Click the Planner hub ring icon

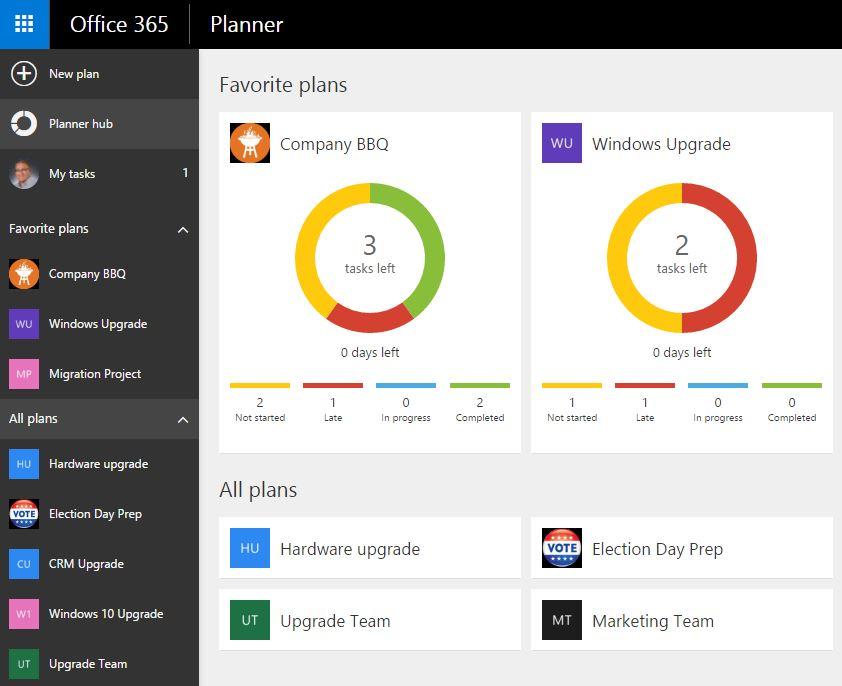coord(24,124)
